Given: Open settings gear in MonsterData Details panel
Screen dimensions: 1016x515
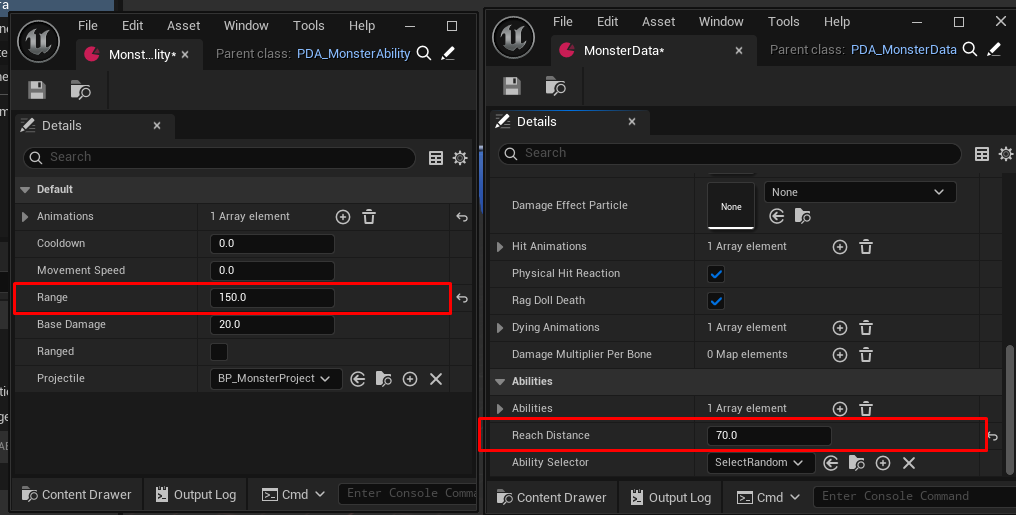Looking at the screenshot, I should click(x=1005, y=153).
